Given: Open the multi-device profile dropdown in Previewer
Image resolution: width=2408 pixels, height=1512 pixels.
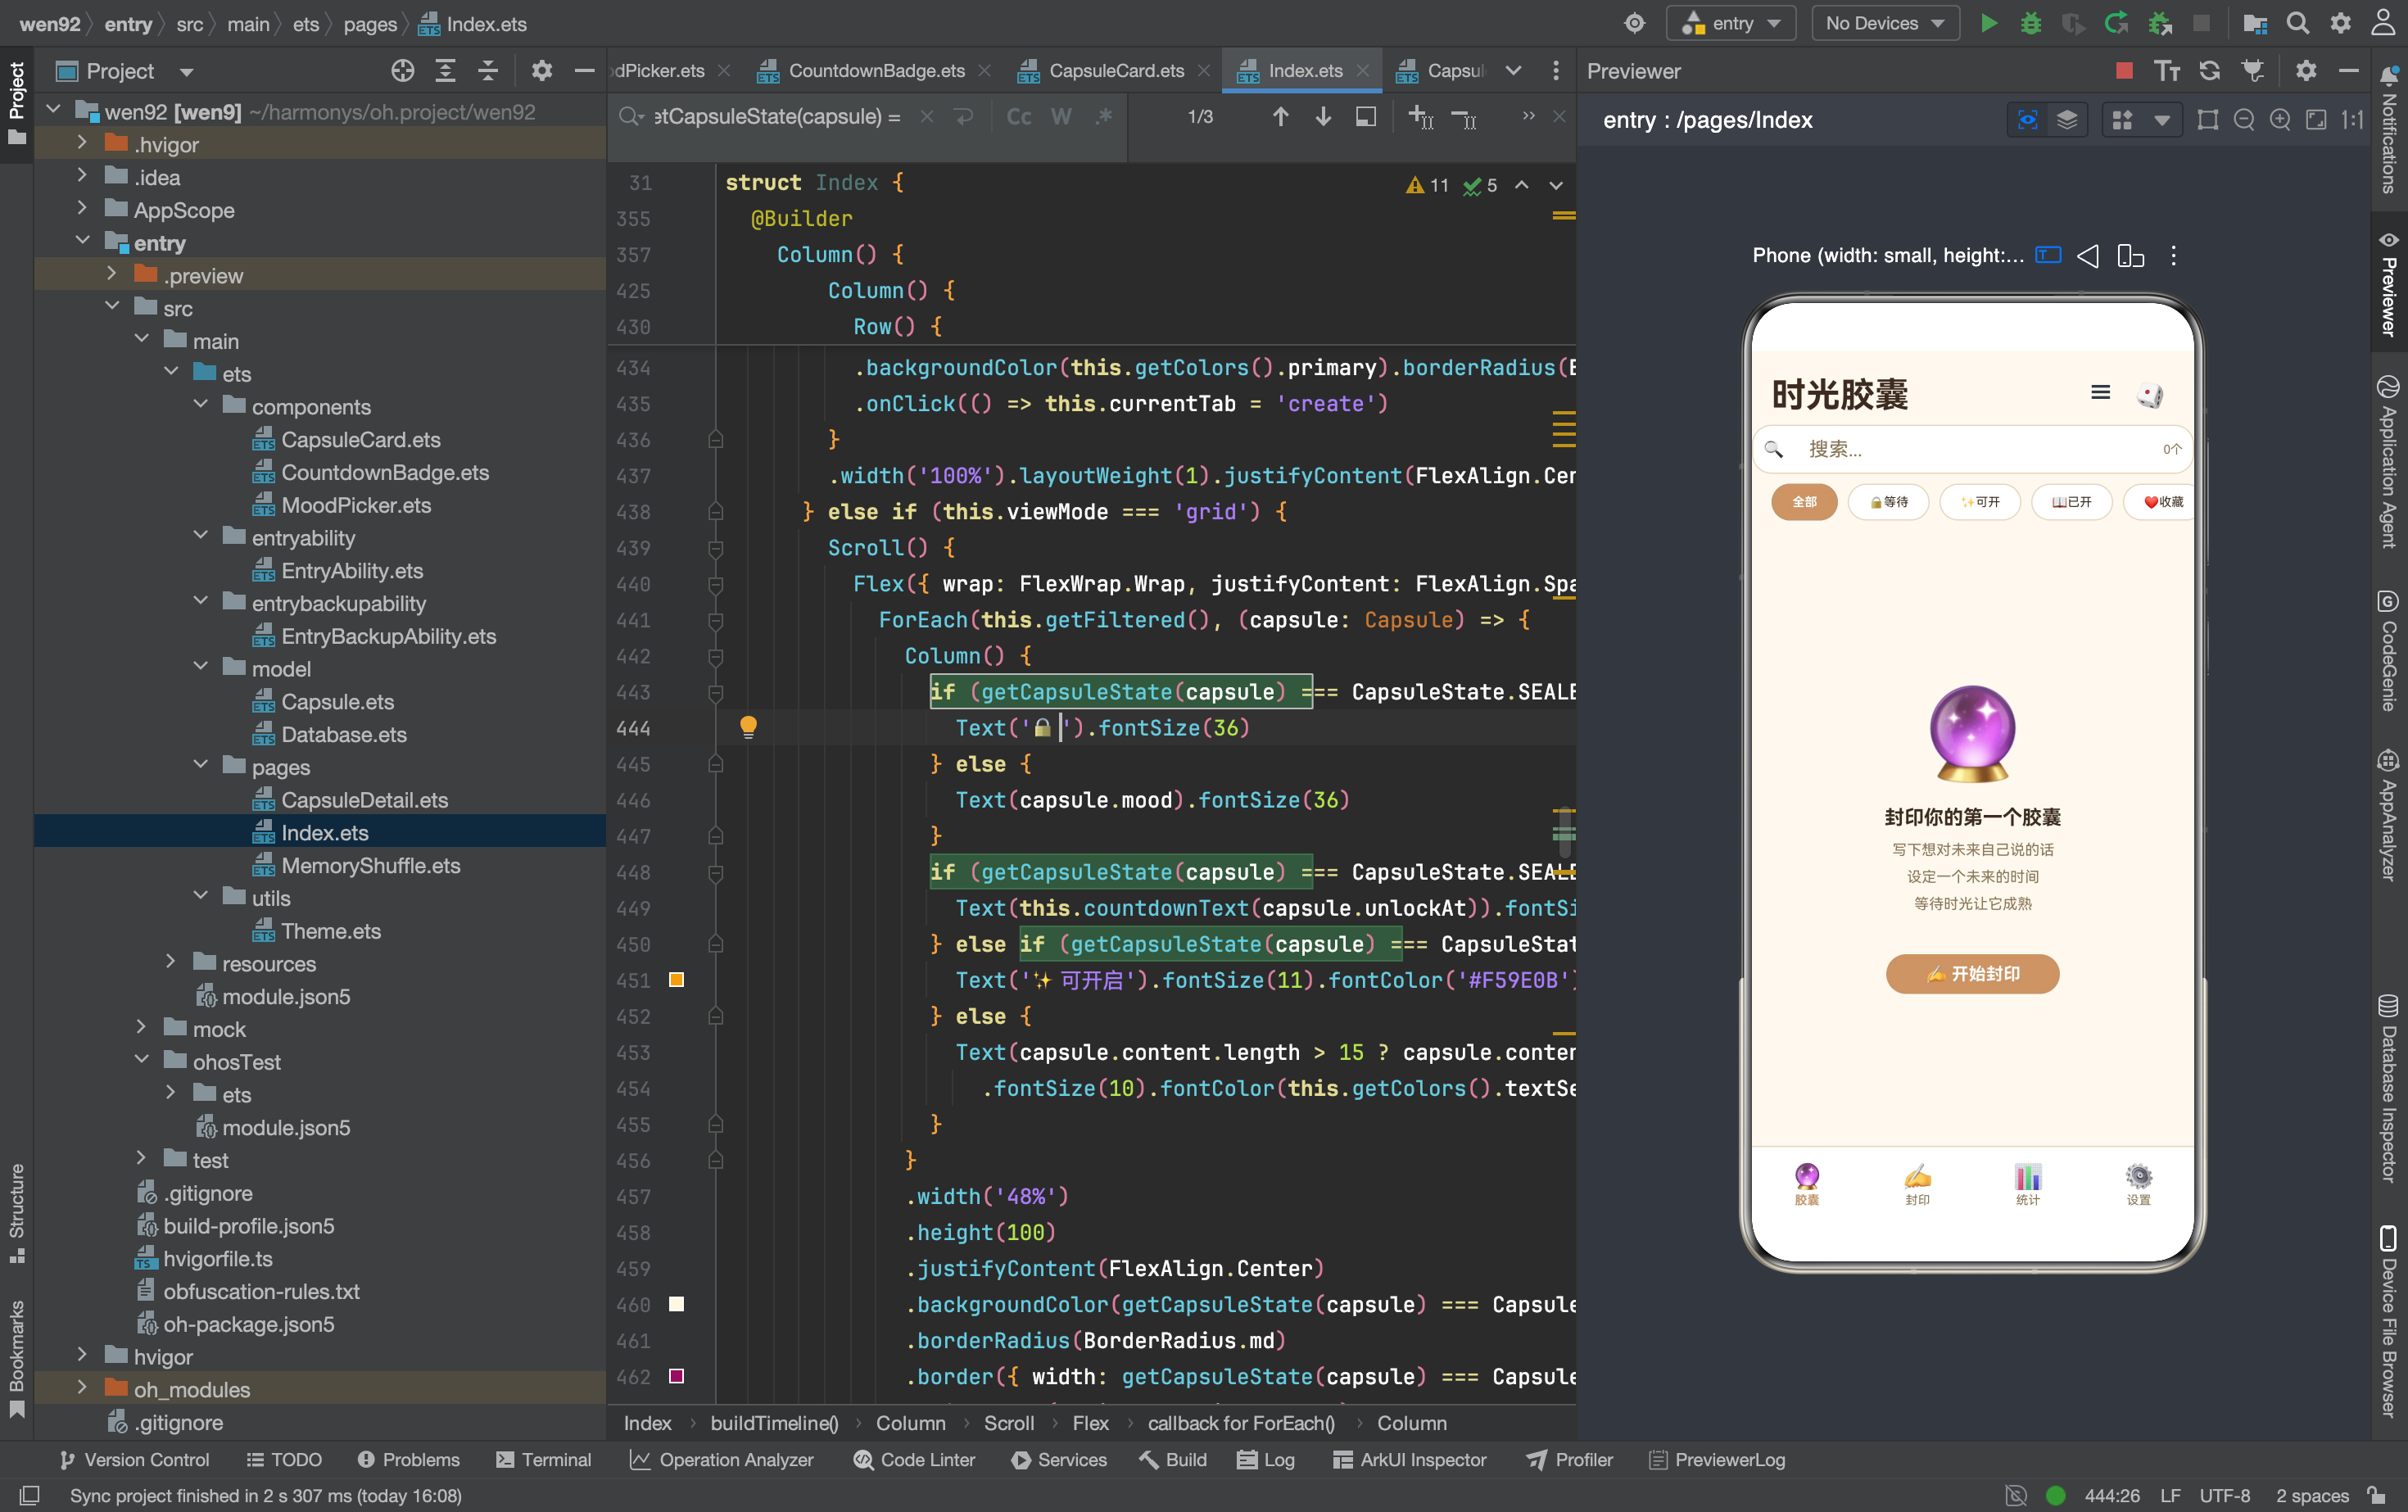Looking at the screenshot, I should pyautogui.click(x=2161, y=120).
